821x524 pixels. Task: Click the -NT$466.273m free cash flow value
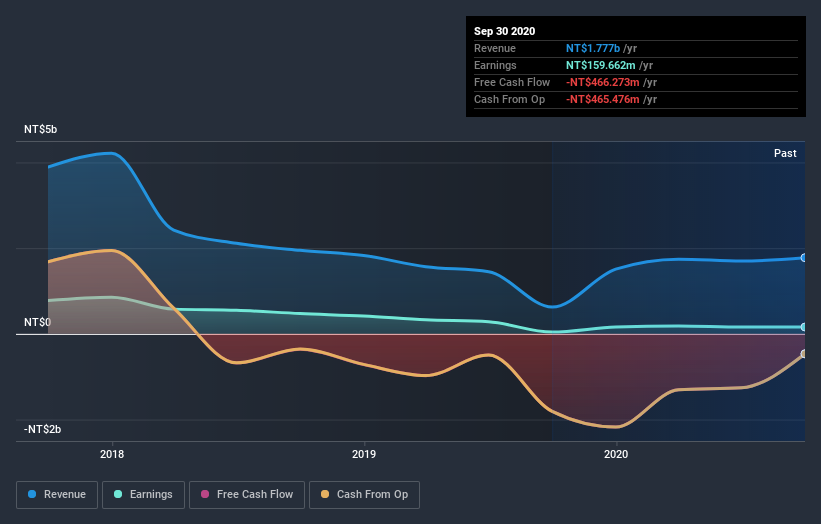pos(603,82)
